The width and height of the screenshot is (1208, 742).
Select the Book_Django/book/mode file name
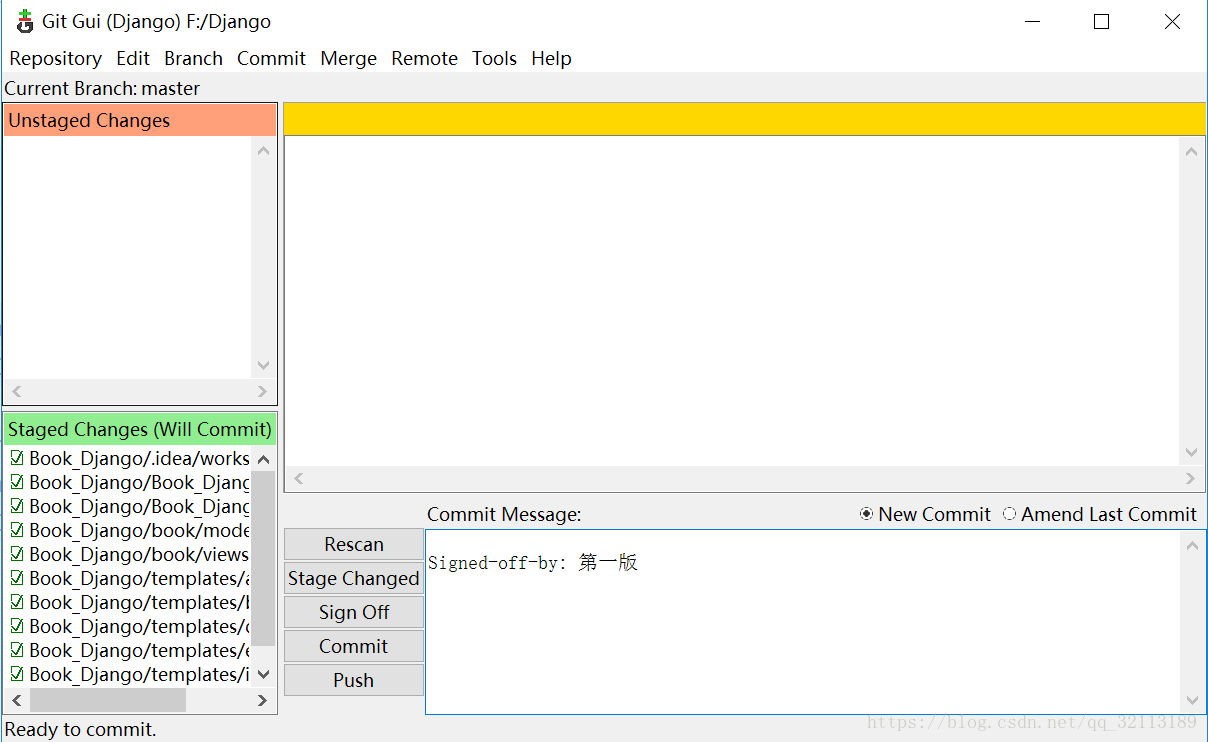(139, 530)
